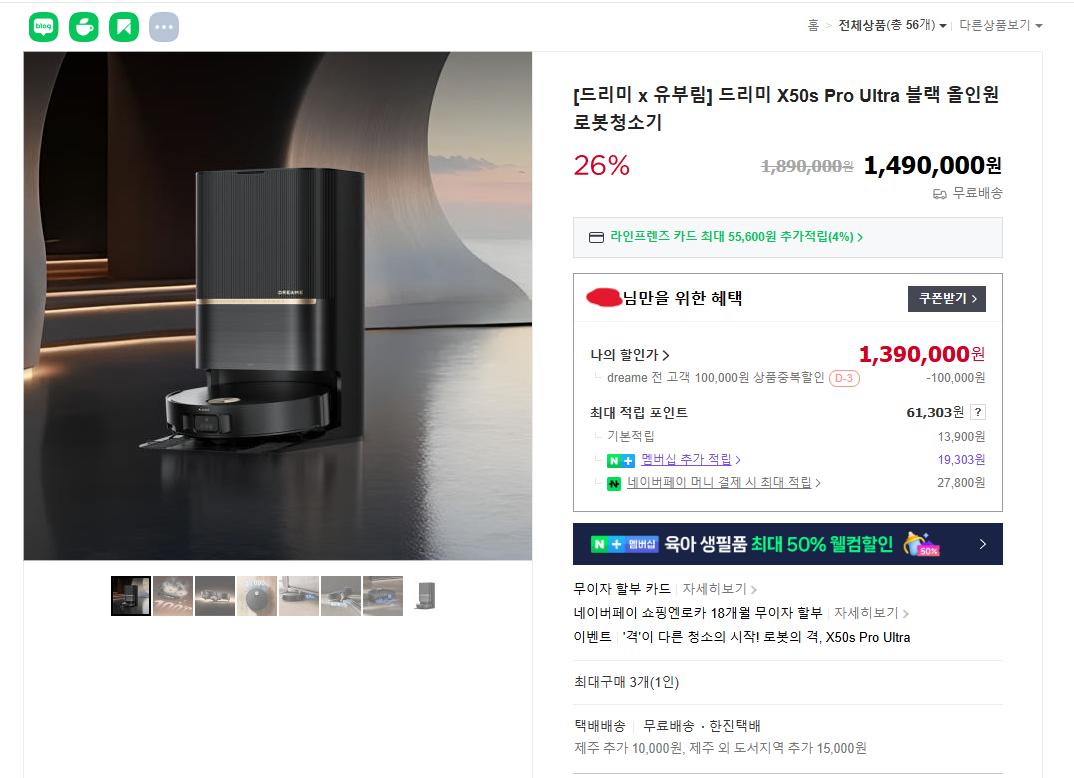
Task: Share via the green blog icon
Action: pos(43,27)
